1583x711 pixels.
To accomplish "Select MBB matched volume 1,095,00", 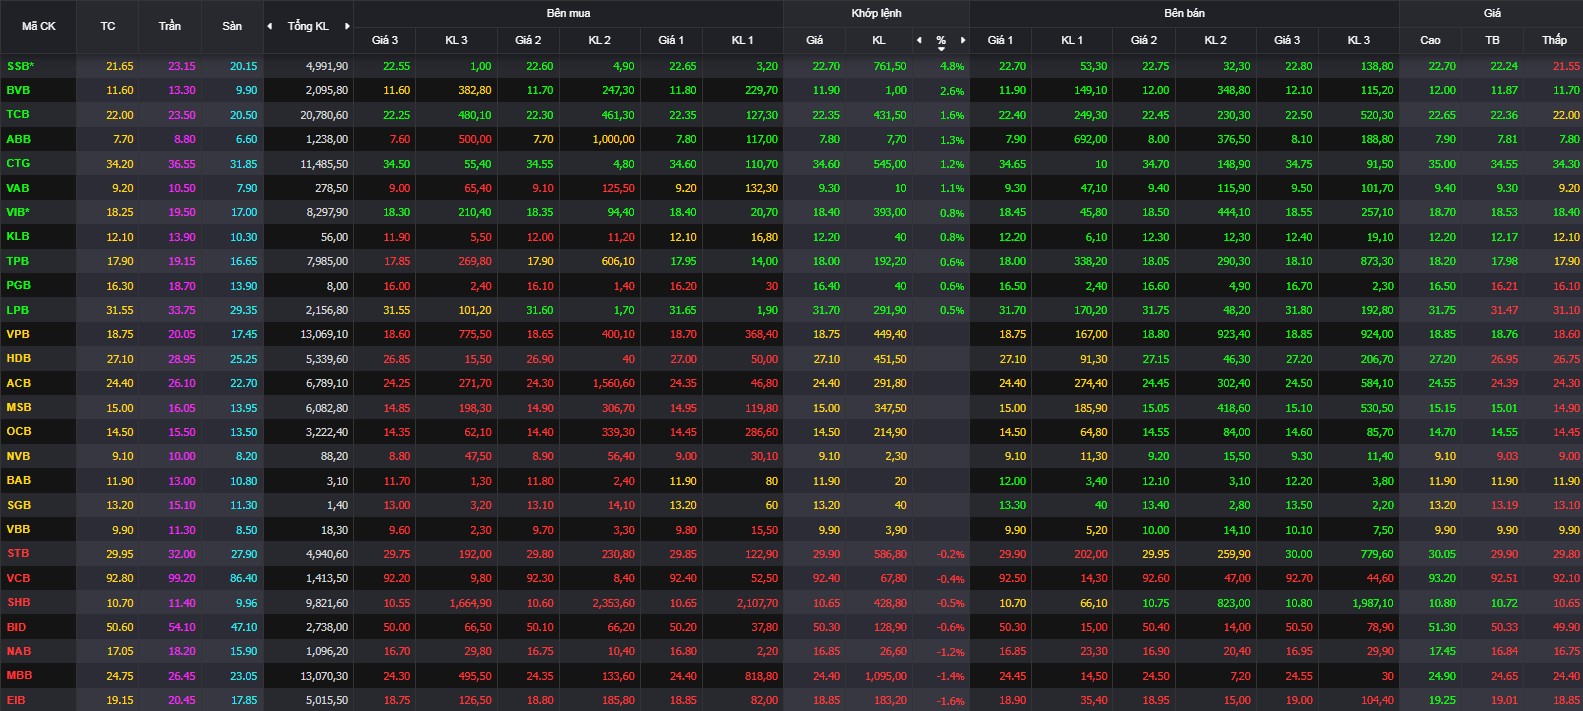I will [887, 676].
